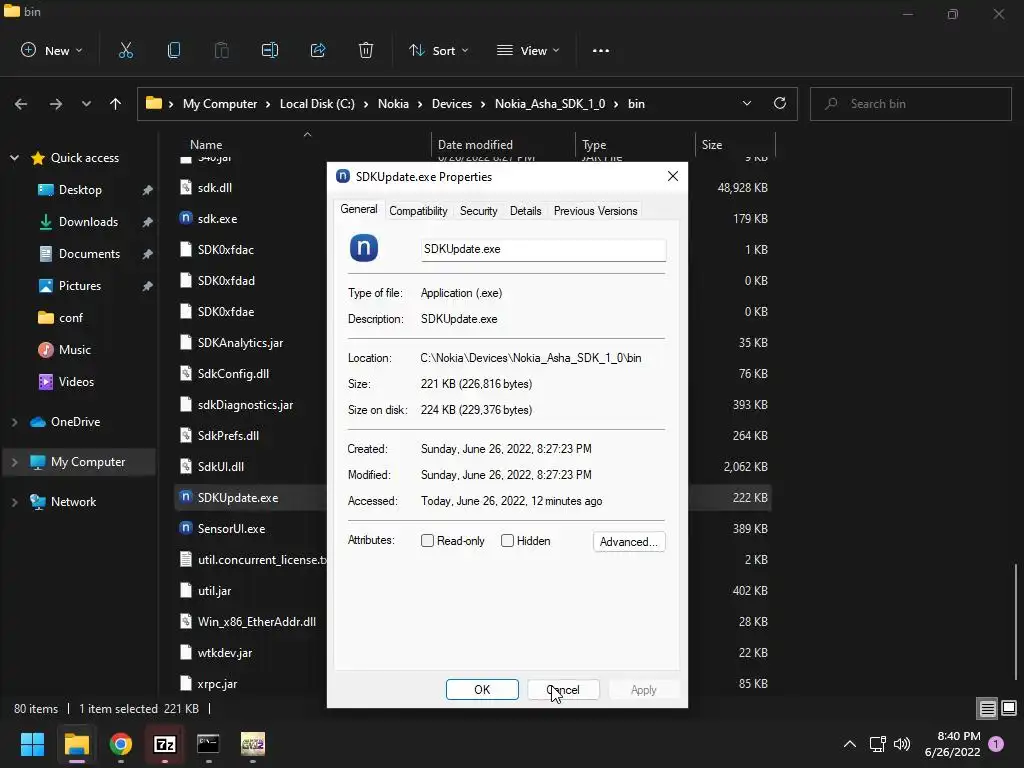The image size is (1024, 768).
Task: Toggle the Read-only checkbox
Action: pyautogui.click(x=427, y=541)
